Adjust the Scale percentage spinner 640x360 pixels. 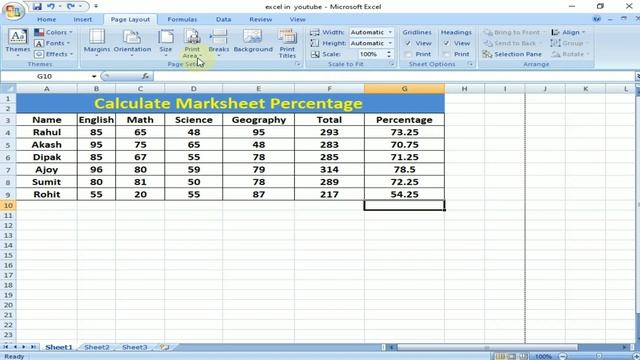click(389, 54)
